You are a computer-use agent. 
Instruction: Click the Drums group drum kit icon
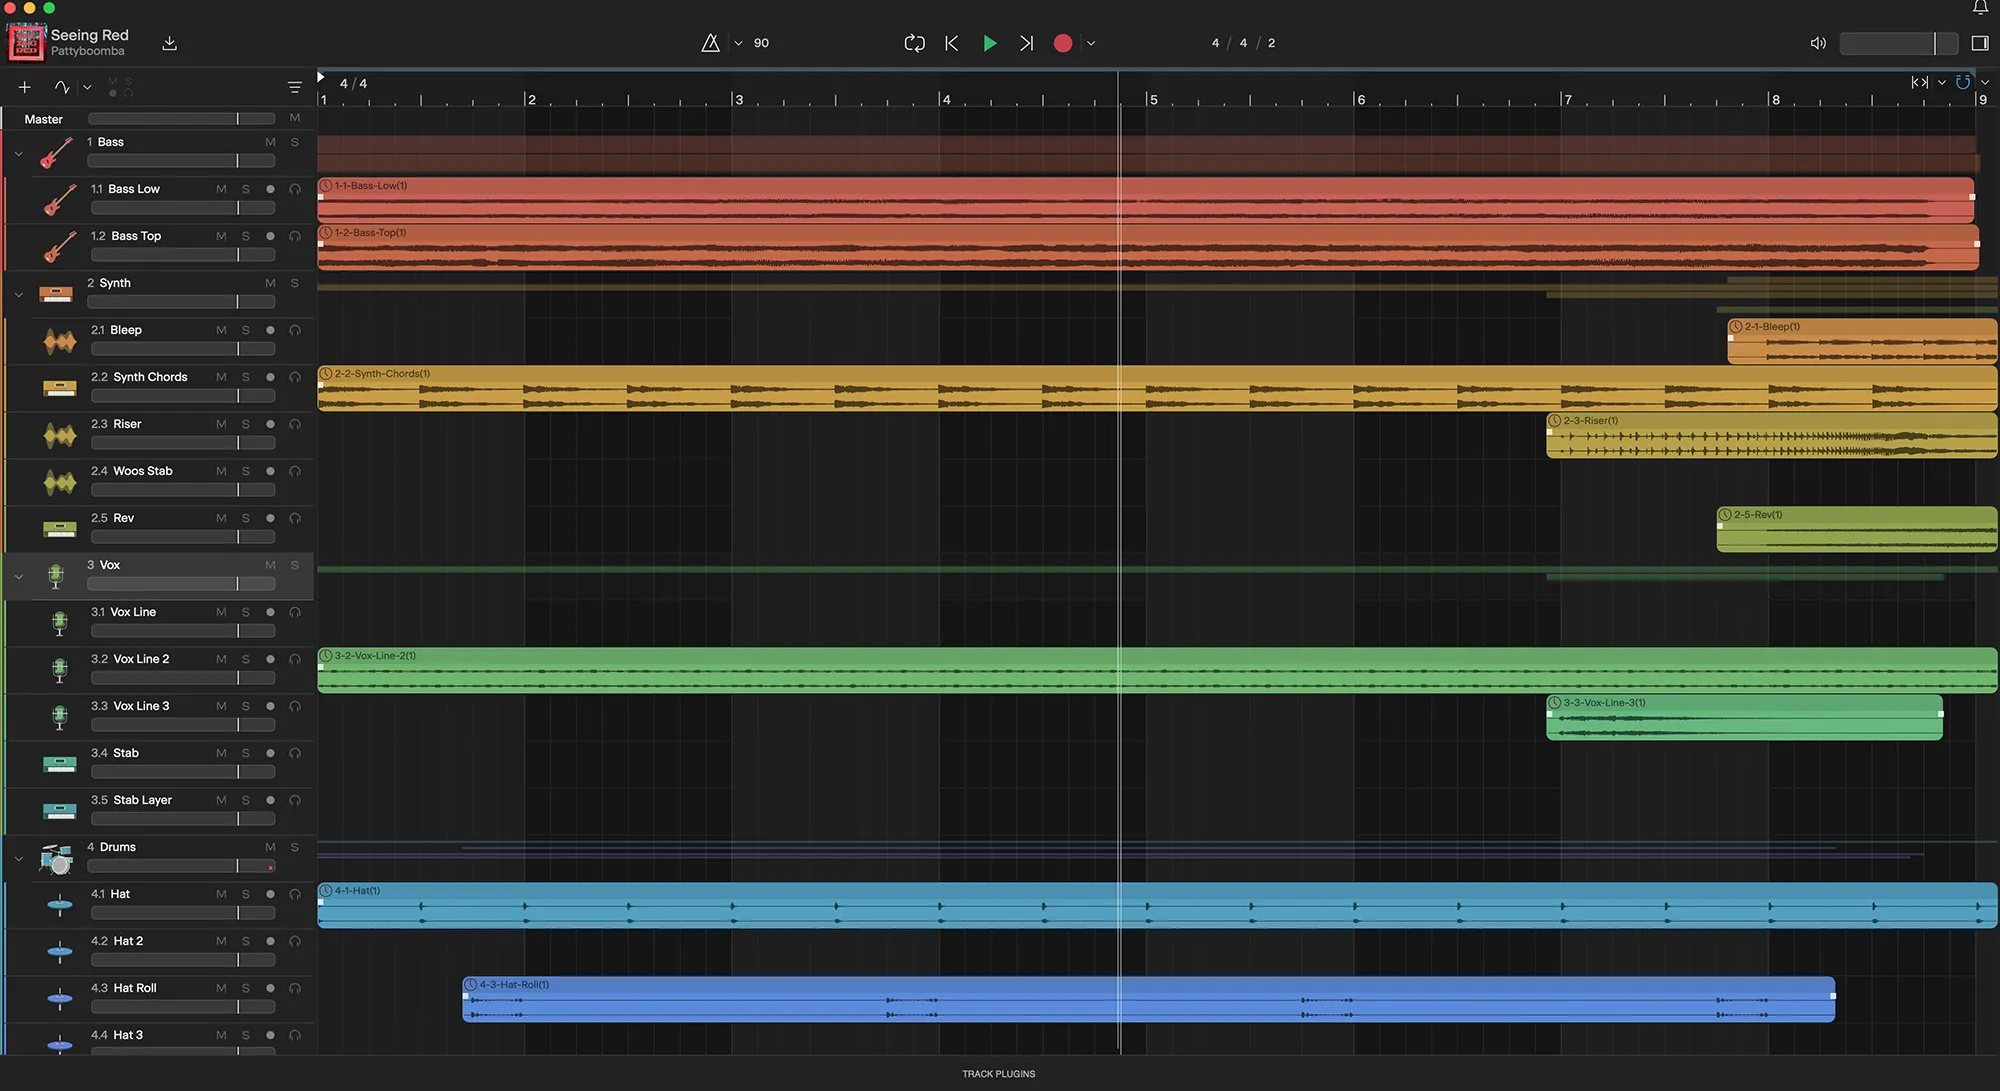point(56,859)
